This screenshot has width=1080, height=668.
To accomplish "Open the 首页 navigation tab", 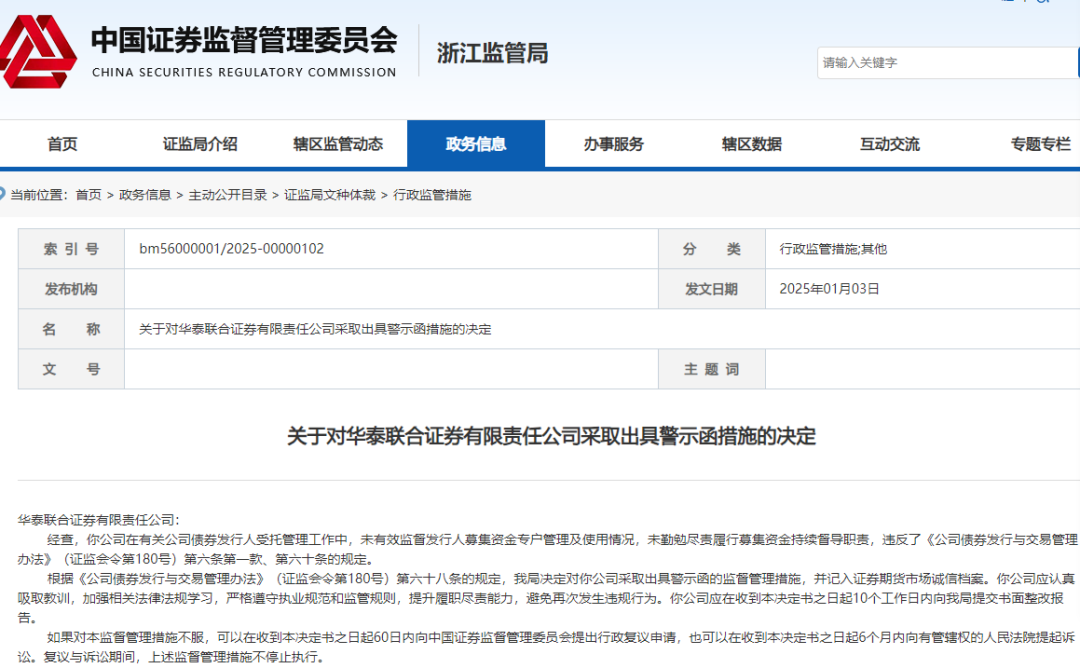I will pyautogui.click(x=62, y=144).
